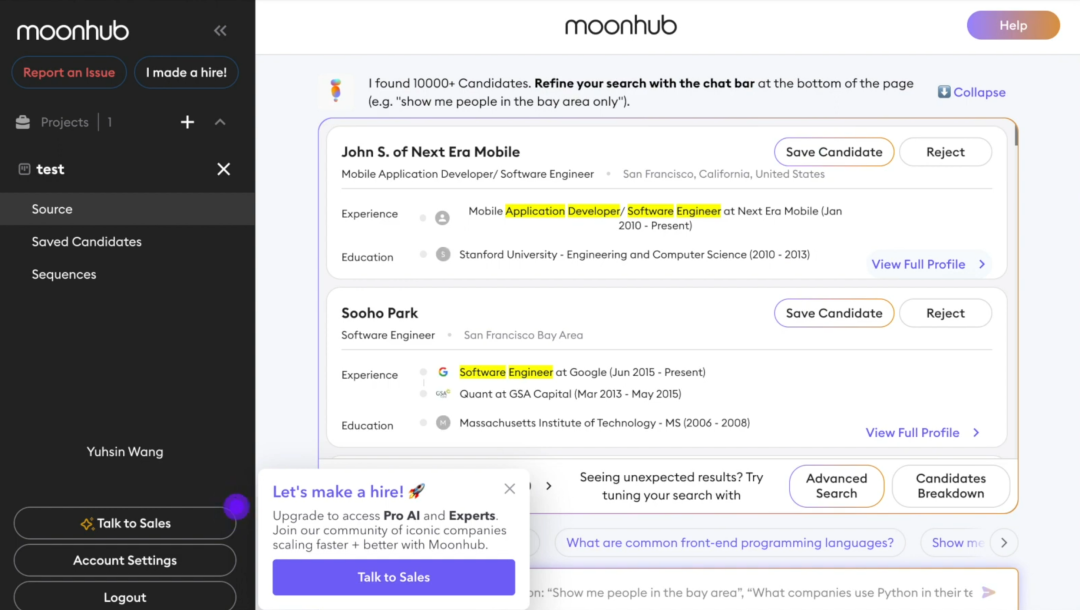Collapse the Projects list chevron
Screen dimensions: 1080x610
(x=220, y=122)
